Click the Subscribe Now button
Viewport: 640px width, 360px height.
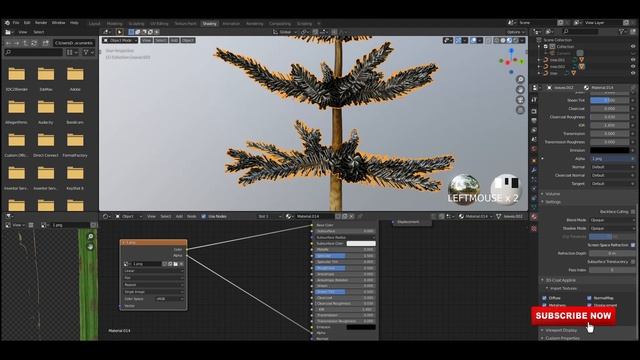(573, 316)
